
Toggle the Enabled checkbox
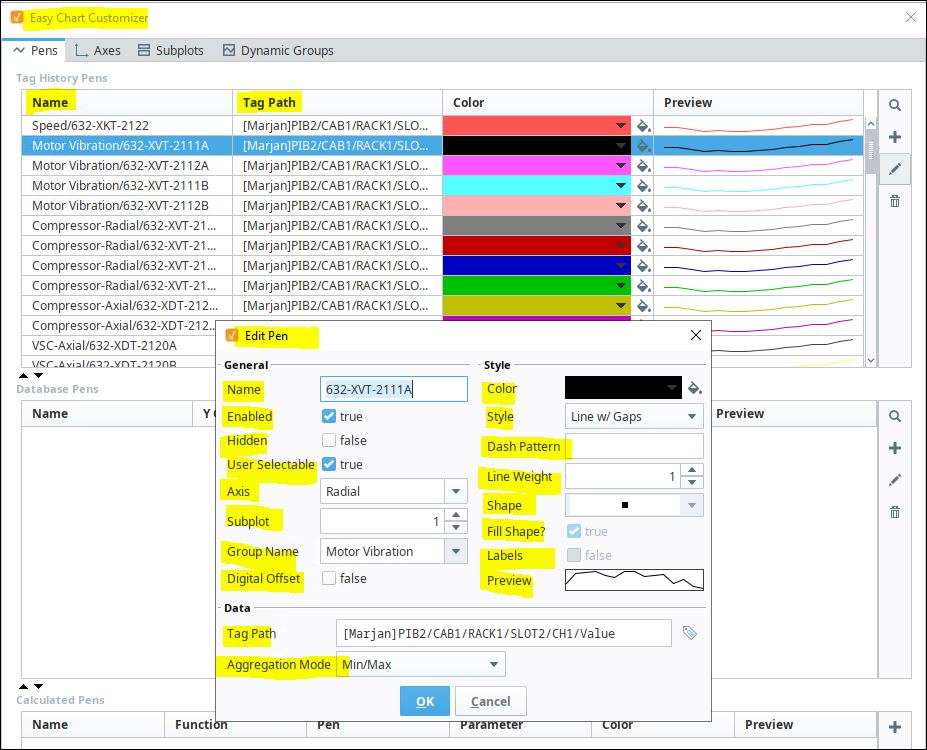329,416
